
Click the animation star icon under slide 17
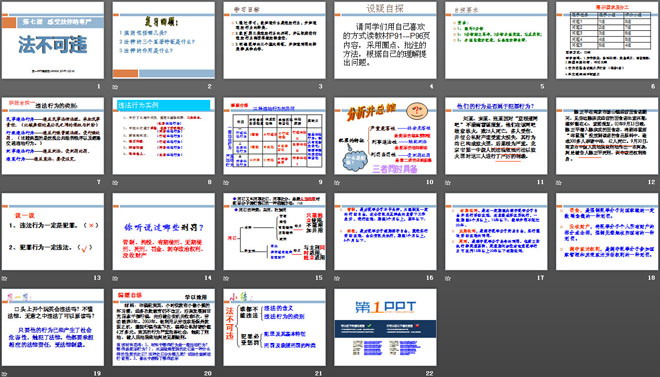click(x=448, y=278)
